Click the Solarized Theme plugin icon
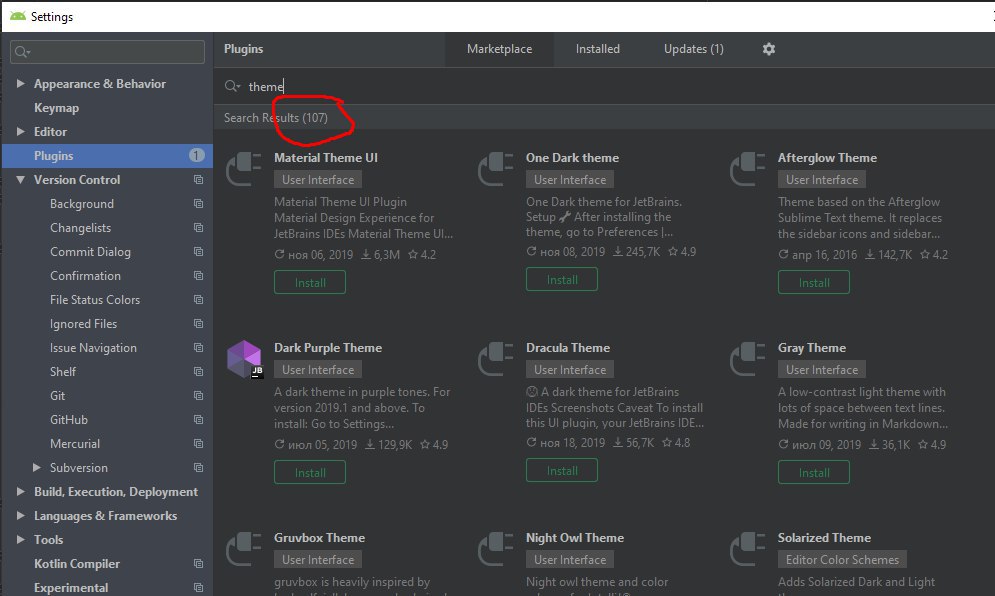Viewport: 995px width, 596px height. 748,549
